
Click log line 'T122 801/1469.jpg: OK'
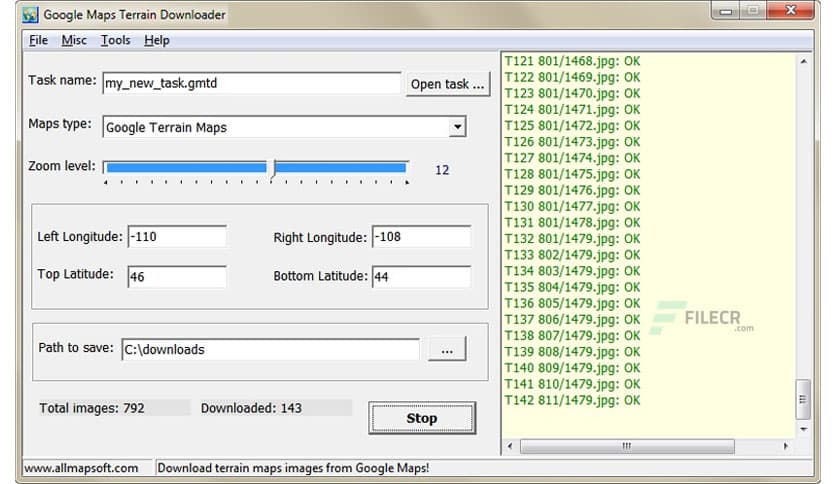[572, 77]
